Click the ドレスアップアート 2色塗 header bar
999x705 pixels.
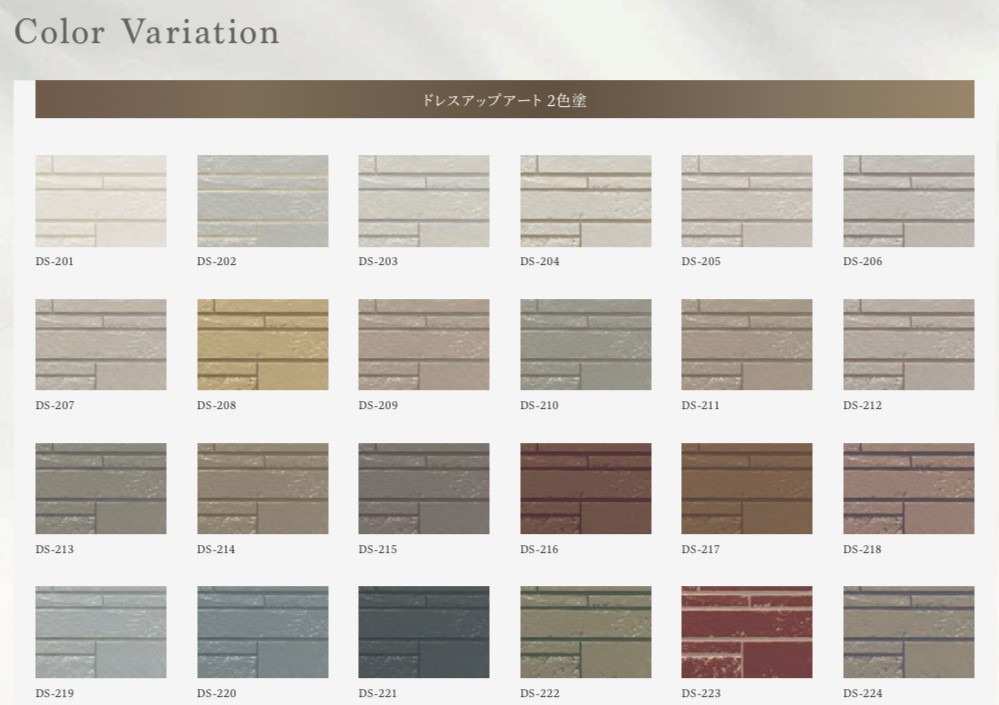coord(504,100)
